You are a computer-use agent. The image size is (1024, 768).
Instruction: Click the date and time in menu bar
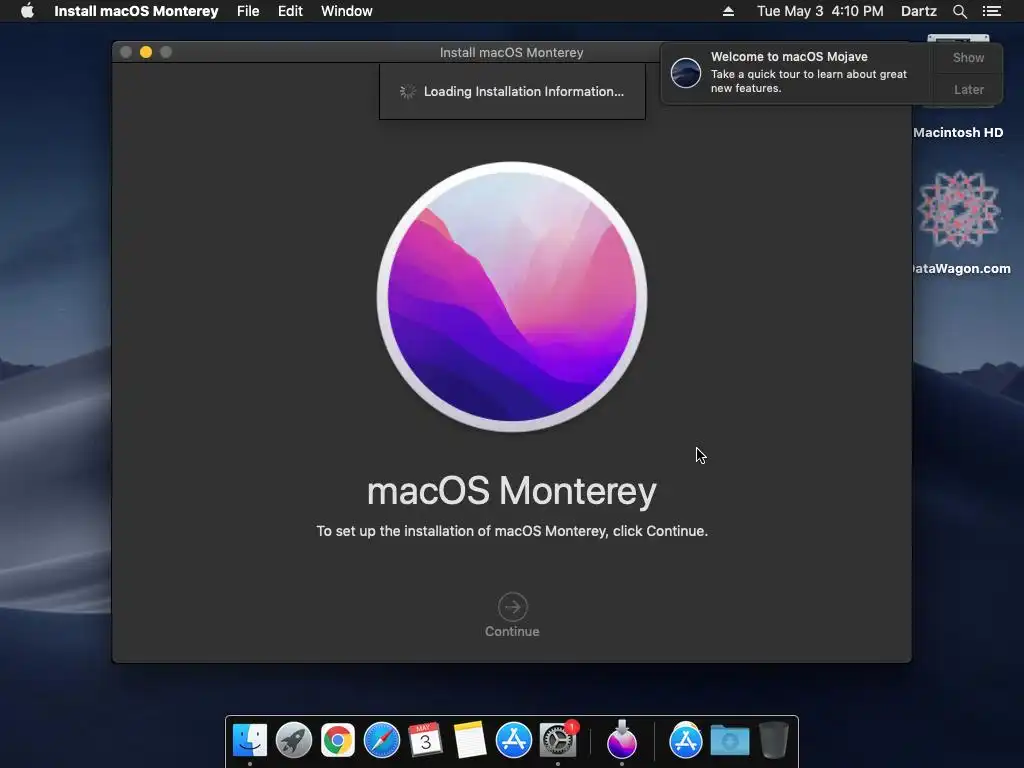coord(820,11)
